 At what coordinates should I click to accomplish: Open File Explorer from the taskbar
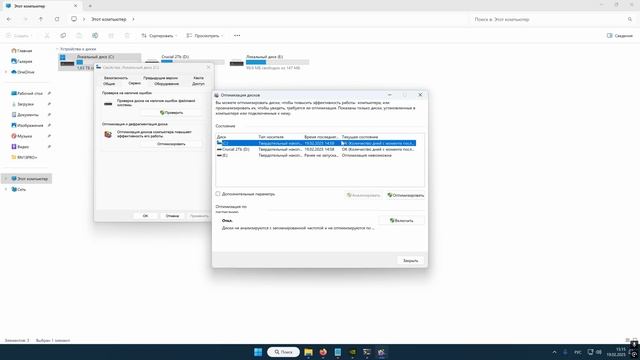pos(309,352)
